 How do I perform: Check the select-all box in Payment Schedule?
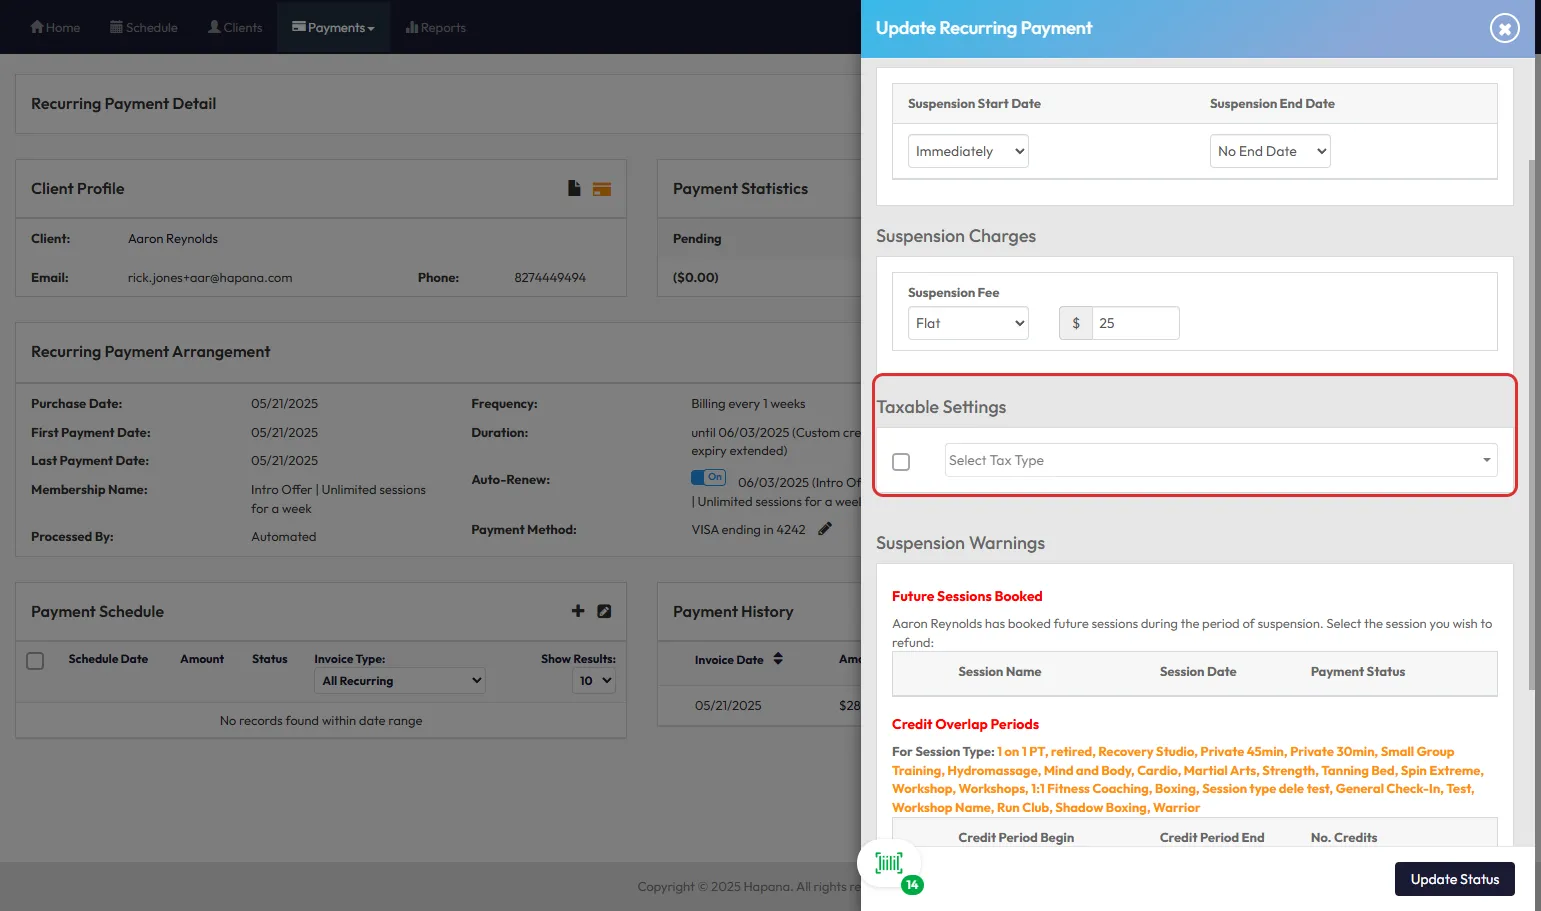coord(35,661)
